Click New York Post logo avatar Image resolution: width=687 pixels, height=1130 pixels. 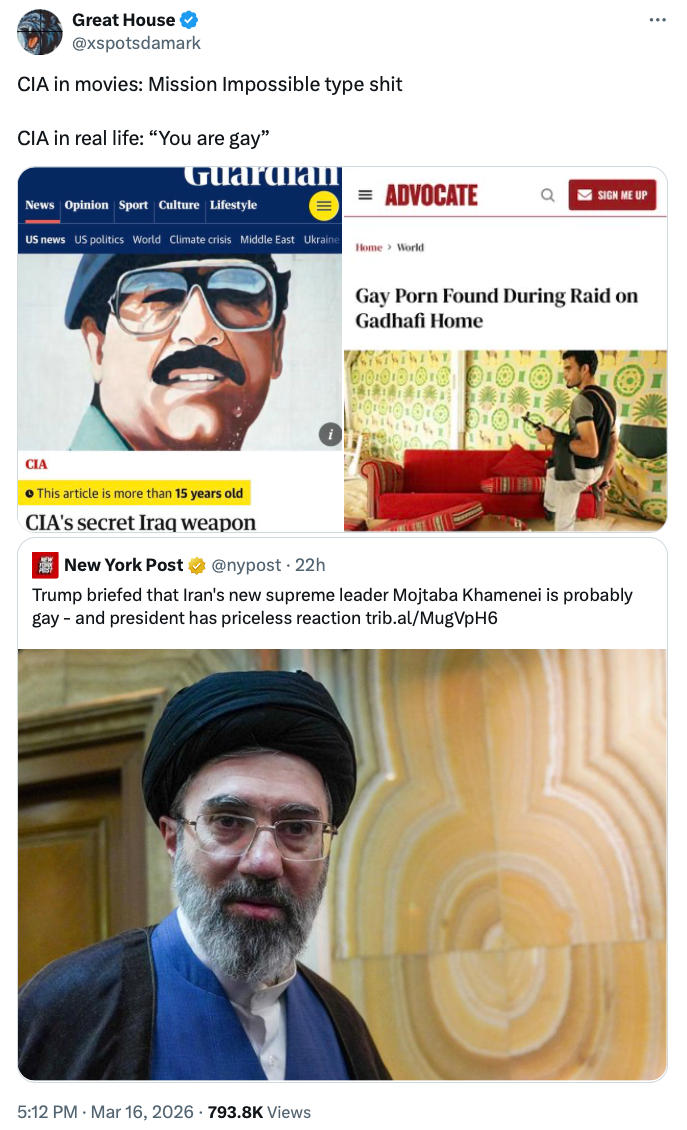pos(45,566)
